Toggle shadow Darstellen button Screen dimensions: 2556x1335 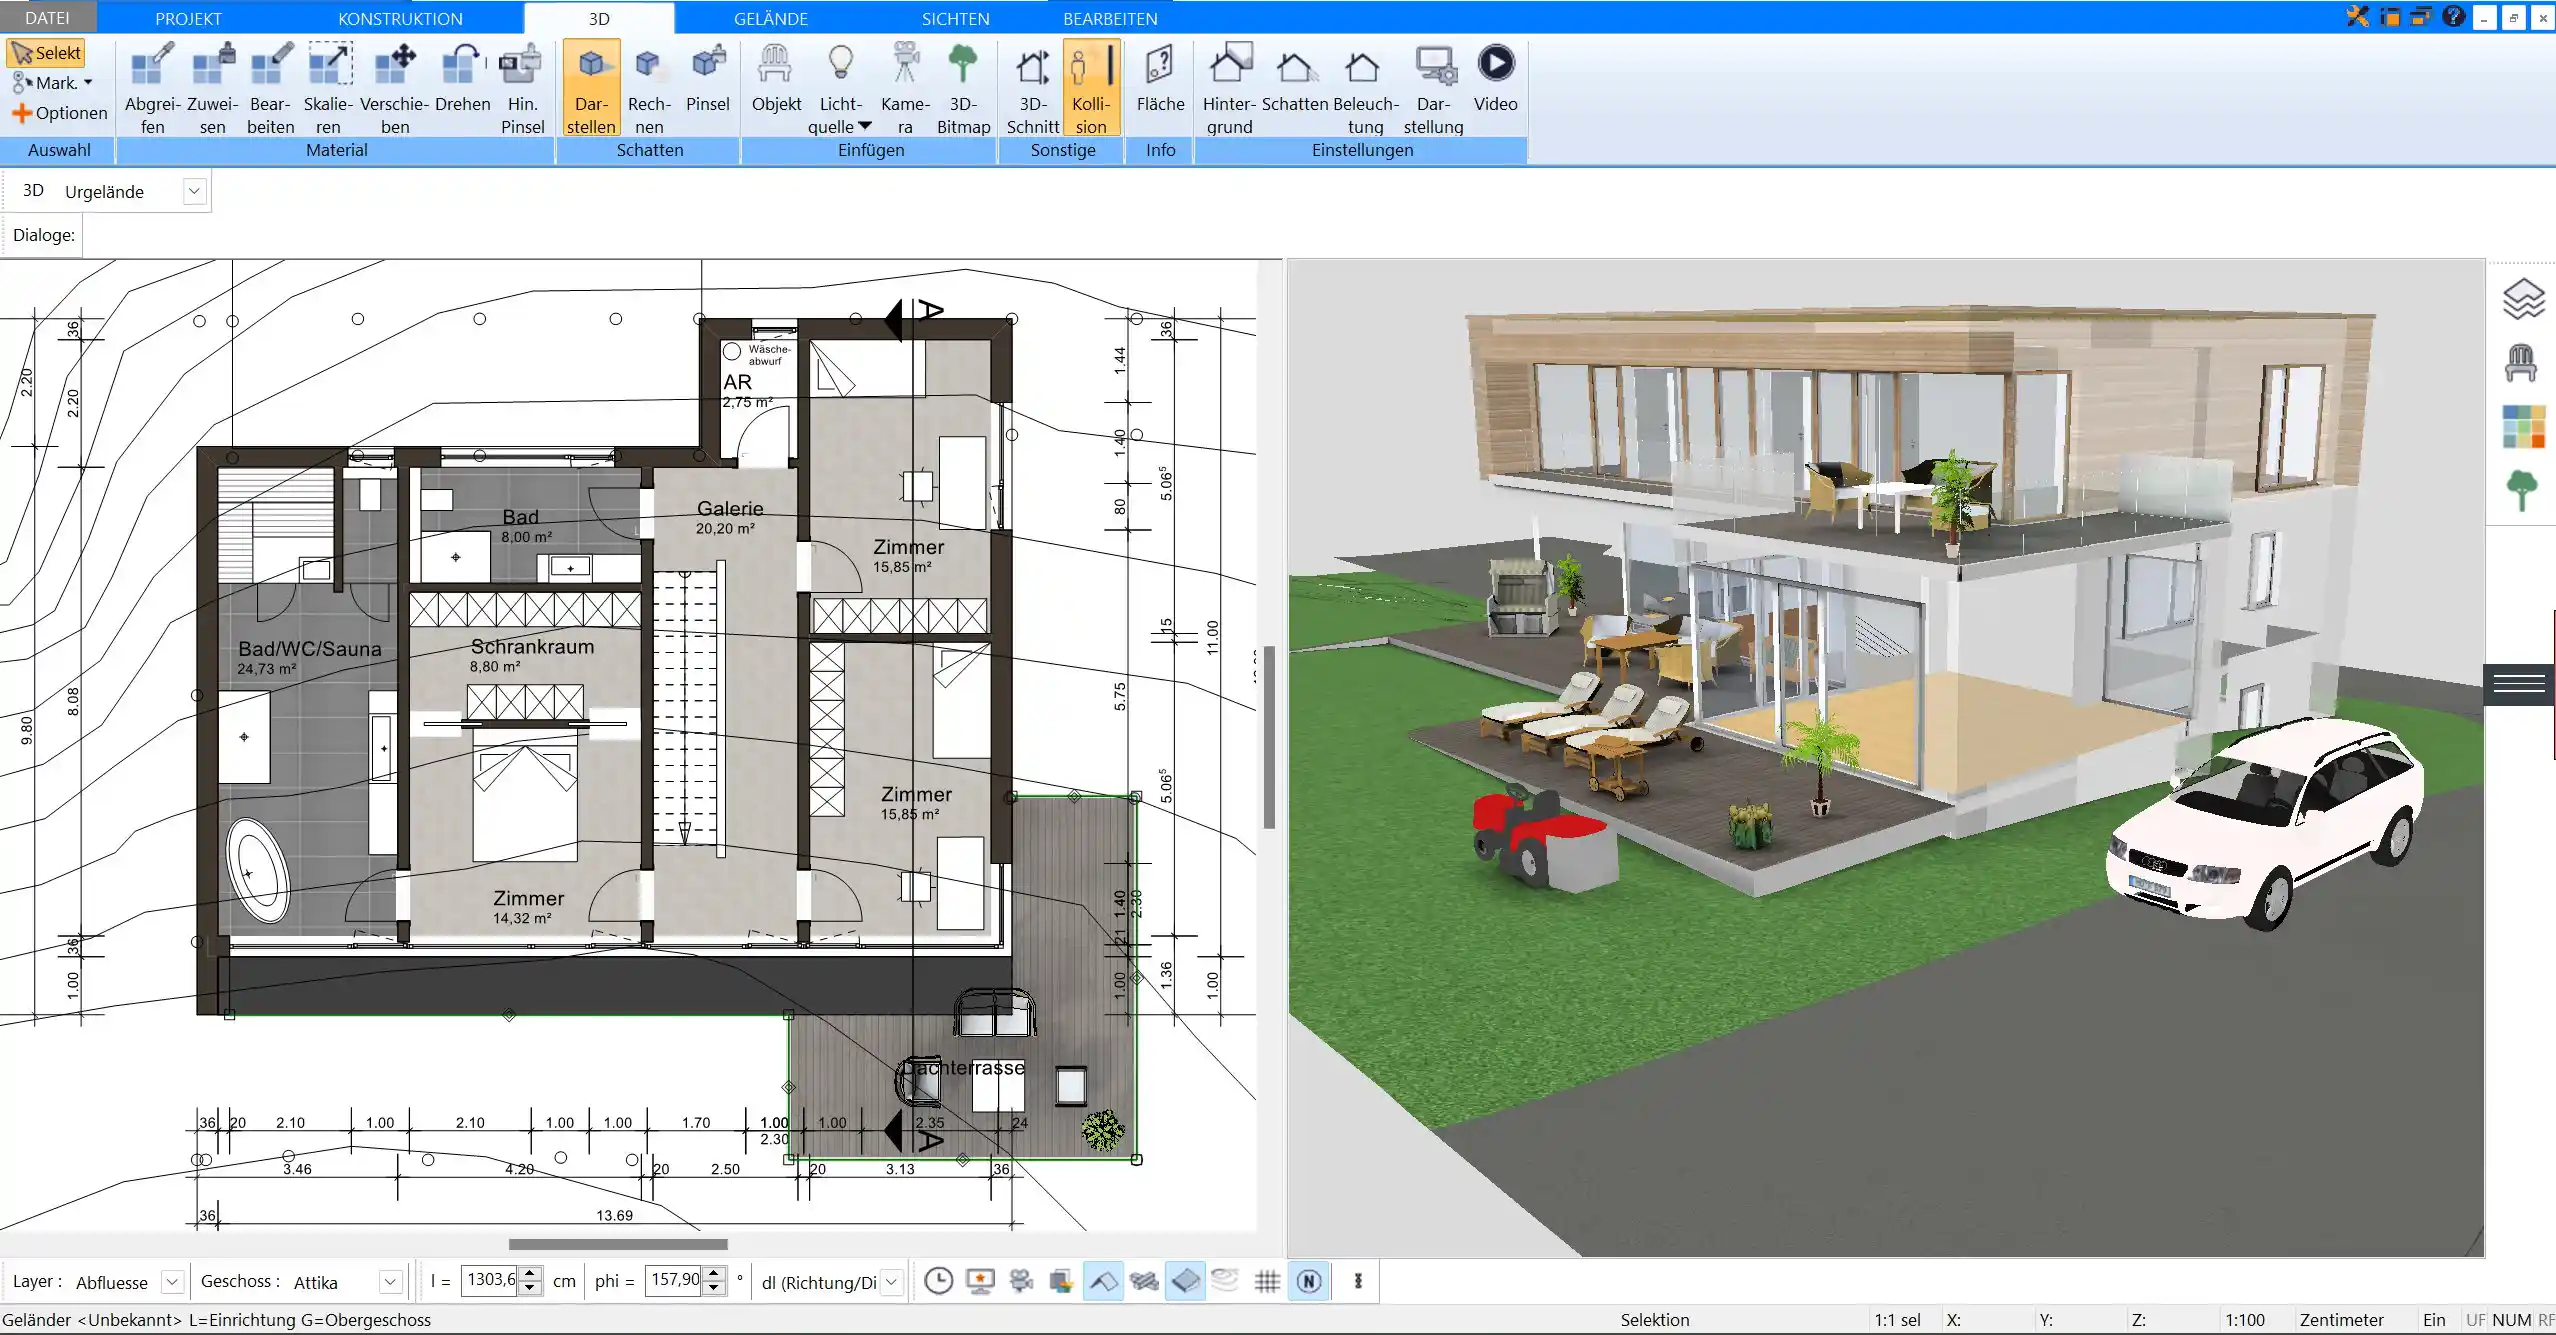[591, 88]
